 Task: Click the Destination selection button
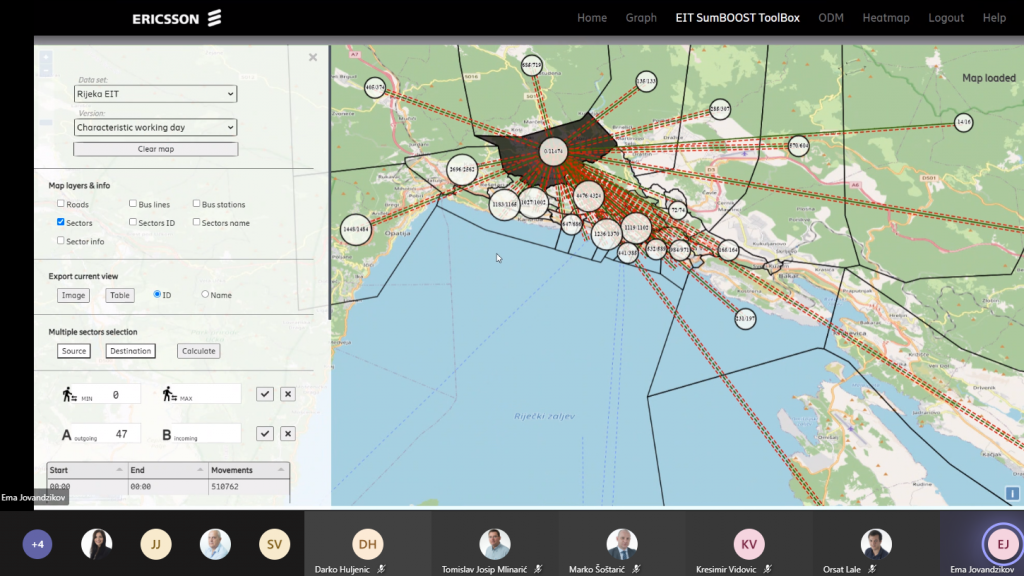131,351
